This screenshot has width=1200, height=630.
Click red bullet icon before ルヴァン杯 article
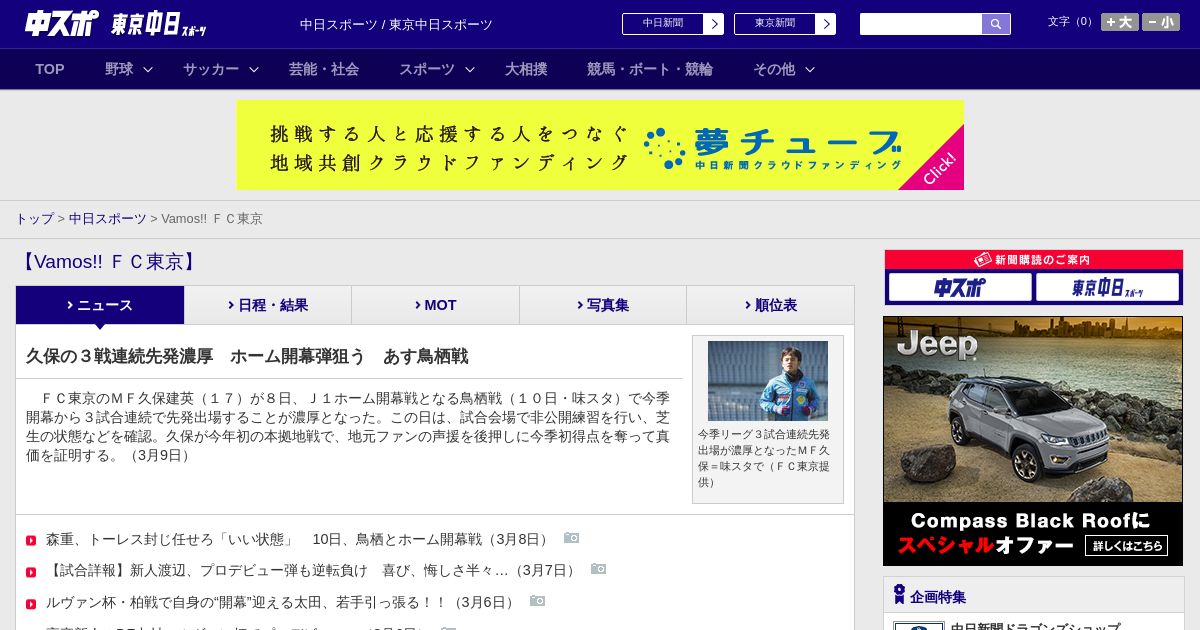[x=31, y=604]
